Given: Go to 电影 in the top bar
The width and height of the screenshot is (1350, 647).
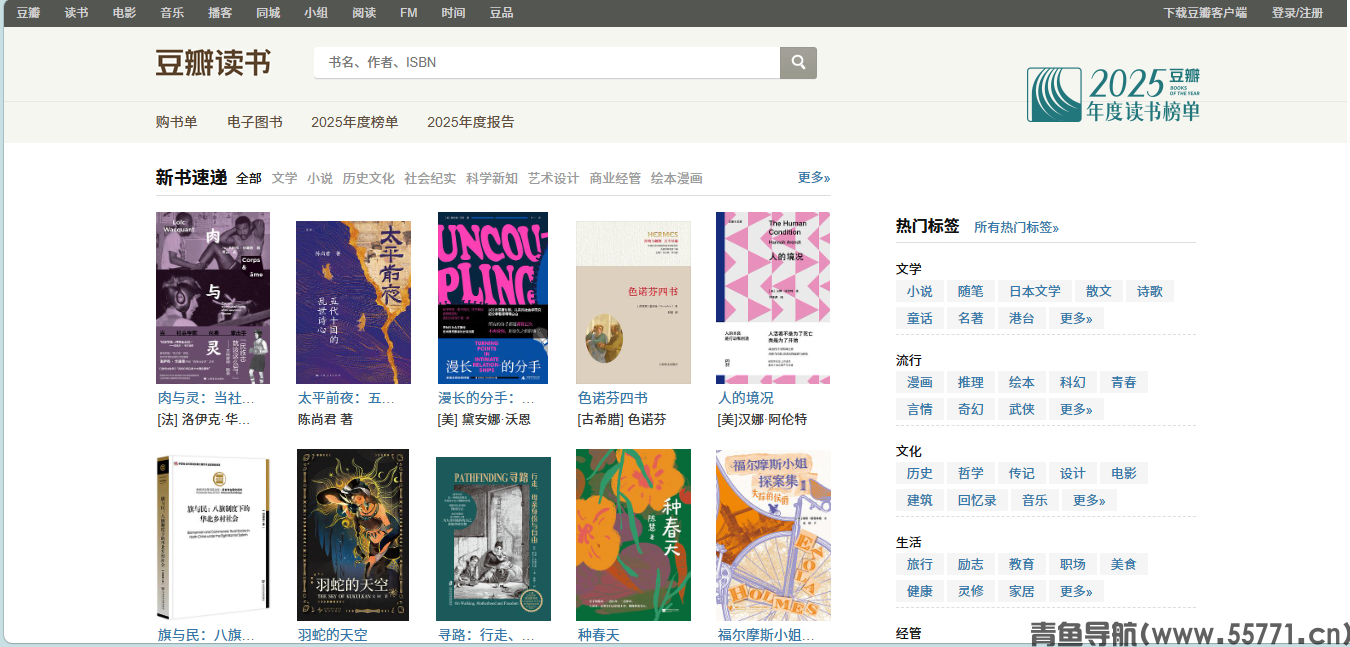Looking at the screenshot, I should click(125, 13).
